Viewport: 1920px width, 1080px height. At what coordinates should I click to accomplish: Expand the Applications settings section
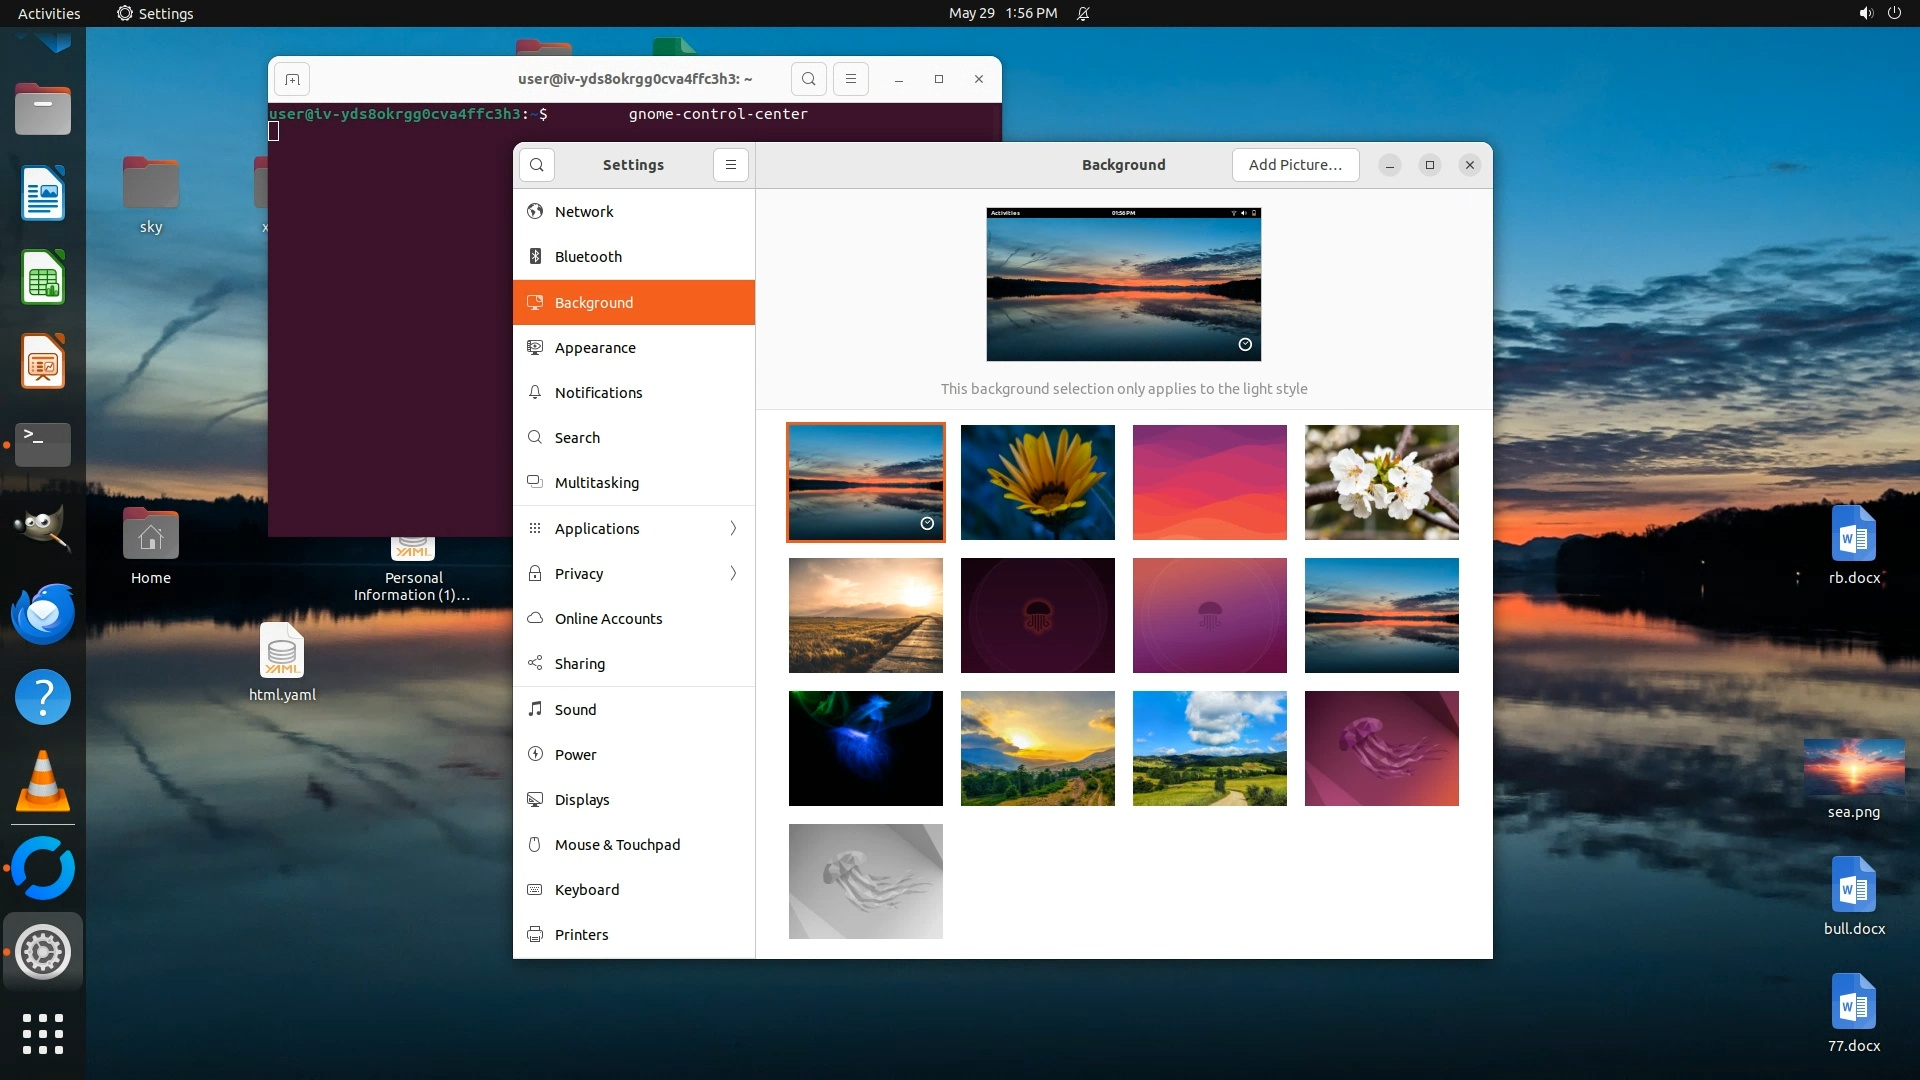(634, 528)
